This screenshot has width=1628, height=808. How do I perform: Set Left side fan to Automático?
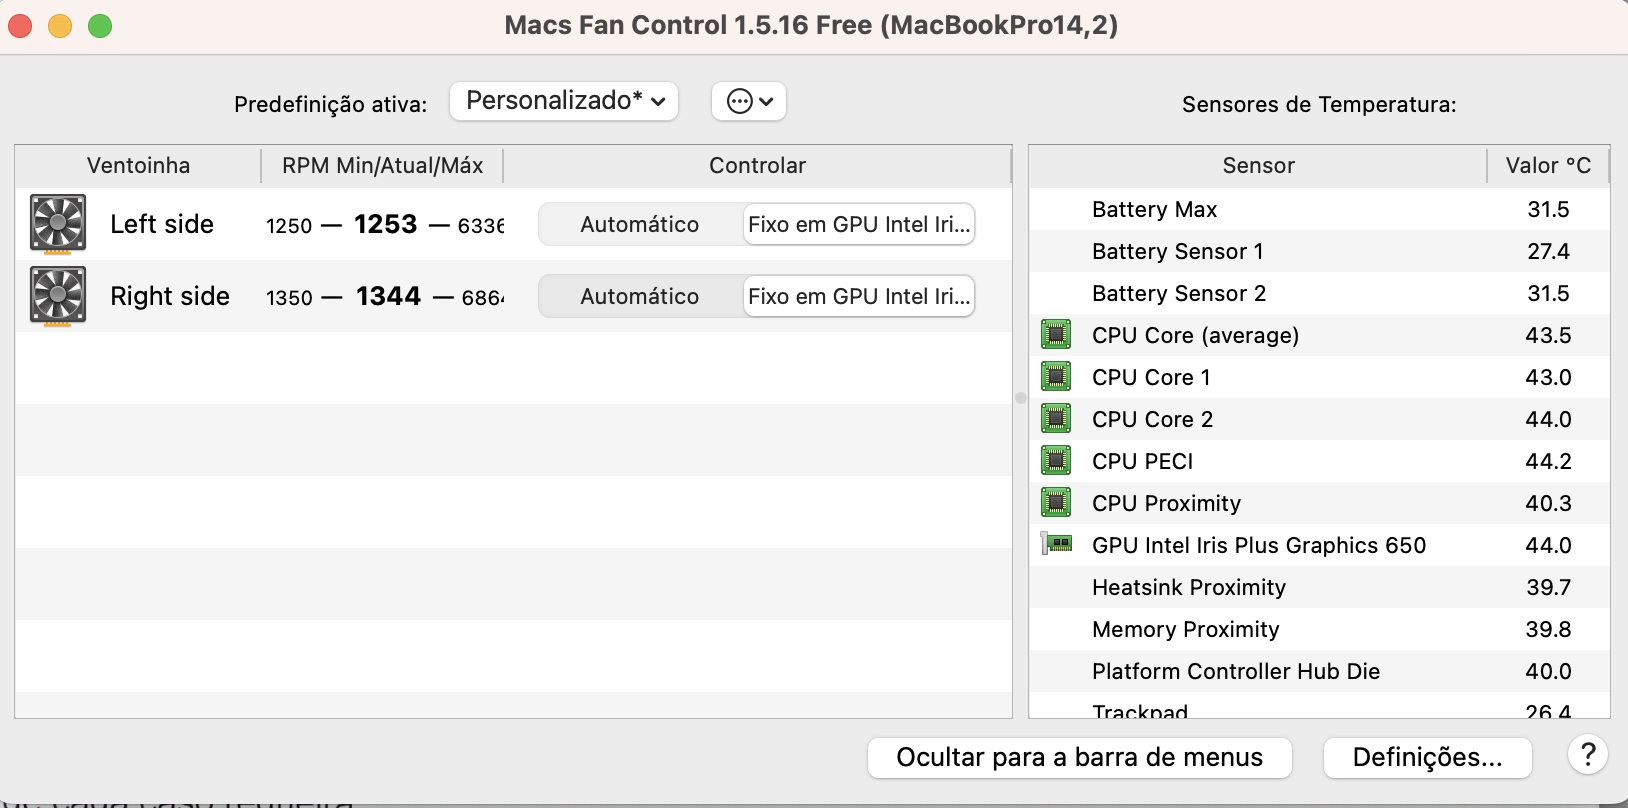(640, 224)
